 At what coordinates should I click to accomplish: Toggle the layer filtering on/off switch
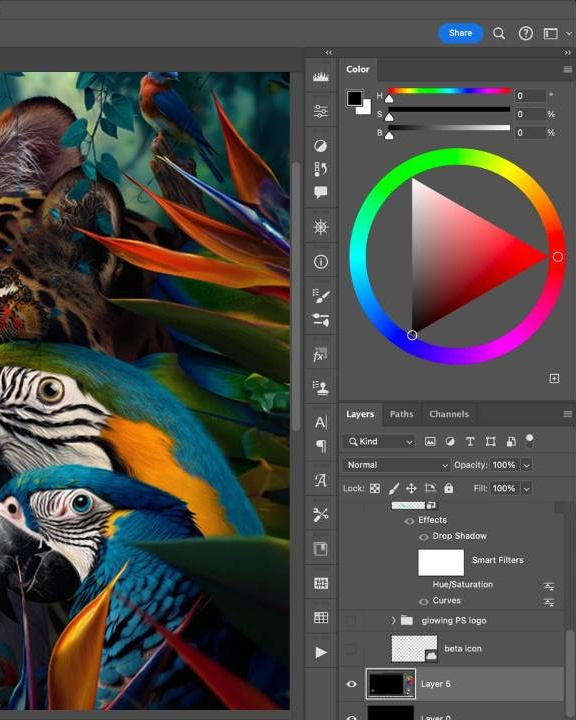tap(529, 440)
